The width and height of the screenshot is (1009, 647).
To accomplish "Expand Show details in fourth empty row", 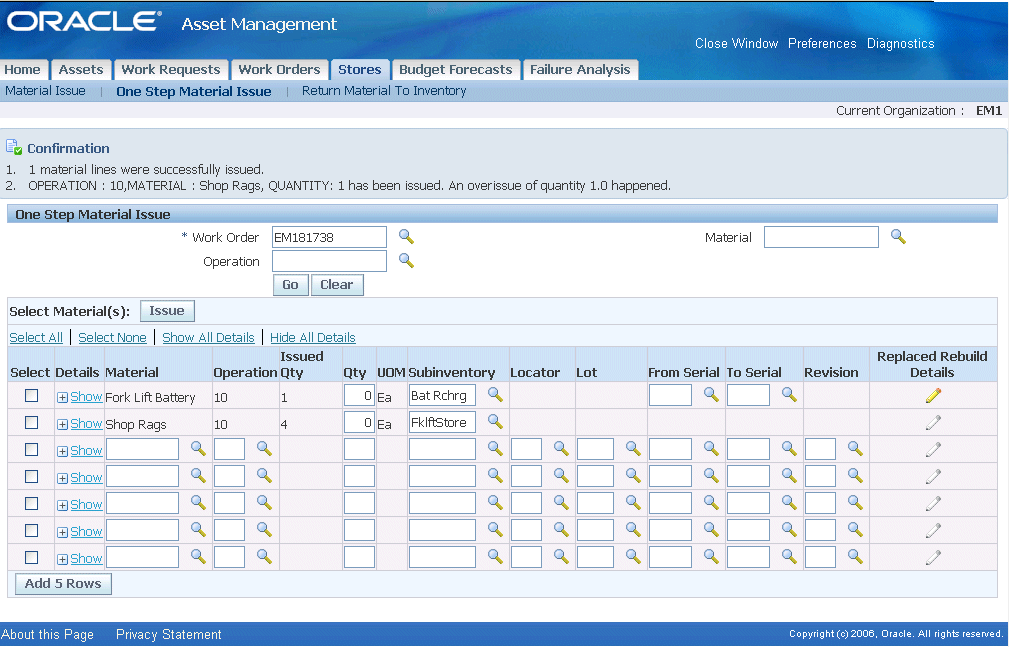I will [x=80, y=532].
